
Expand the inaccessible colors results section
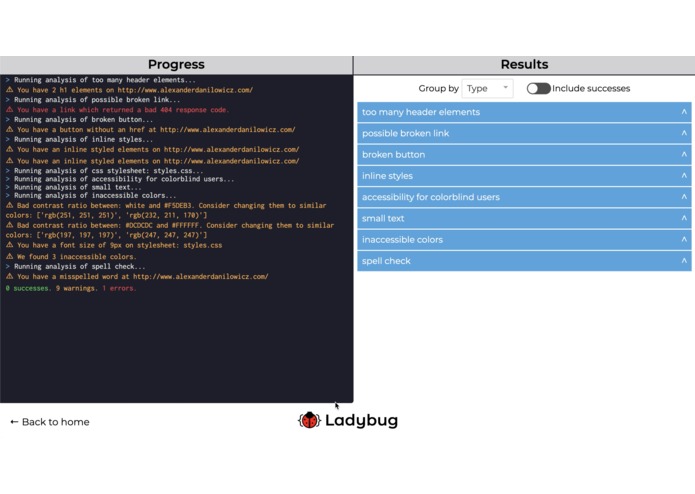[524, 240]
